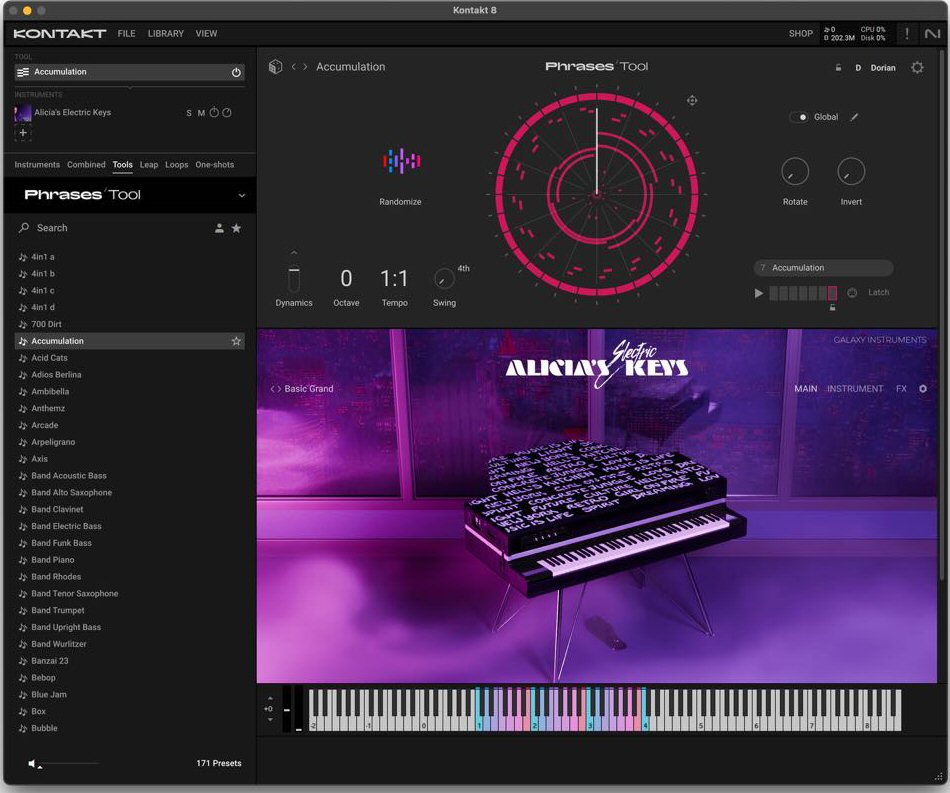950x793 pixels.
Task: Click the pencil edit icon beside Global
Action: 854,117
